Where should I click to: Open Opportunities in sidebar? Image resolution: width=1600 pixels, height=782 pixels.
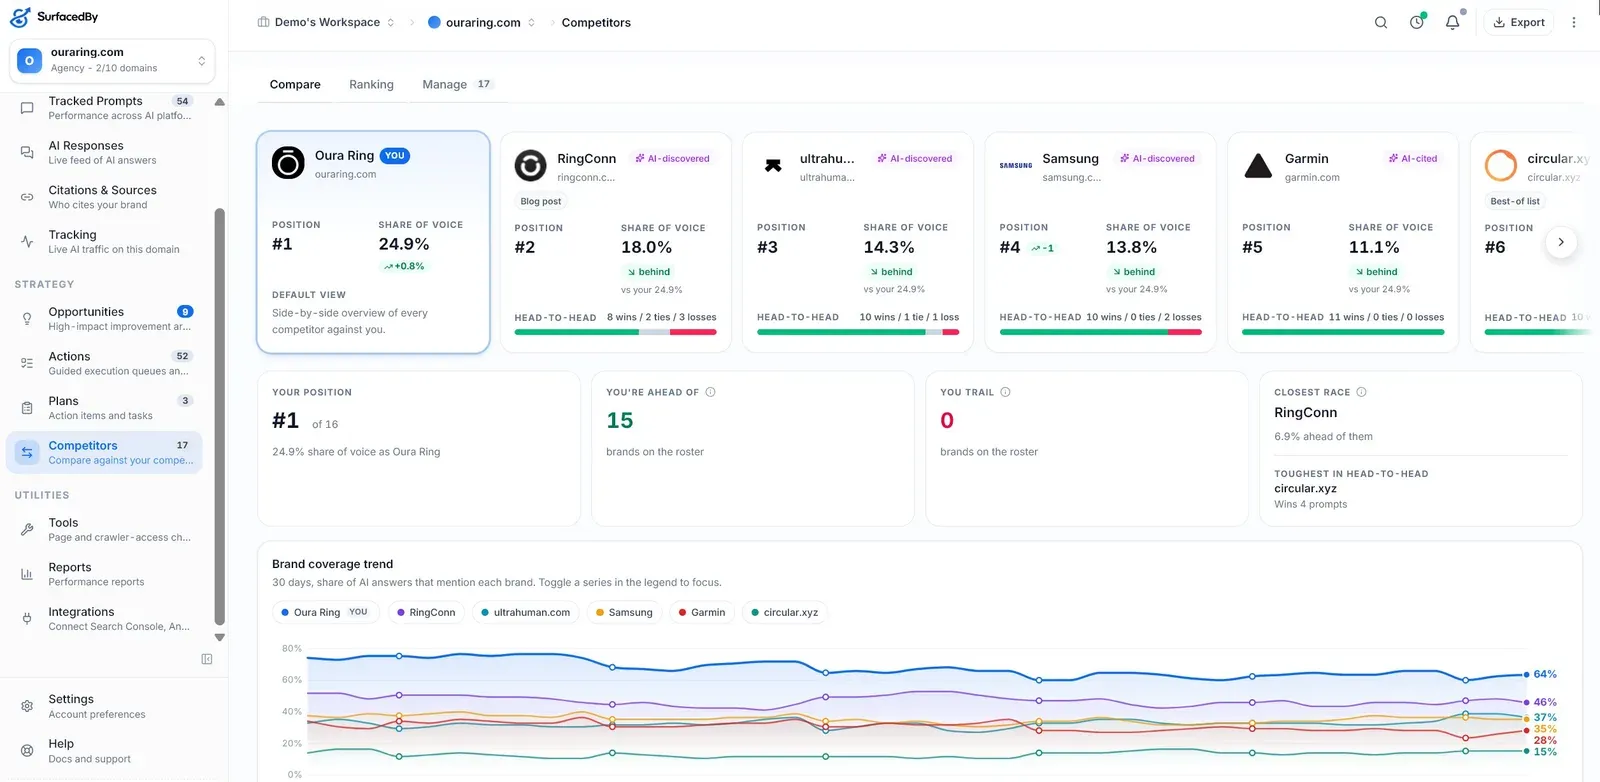[x=105, y=319]
